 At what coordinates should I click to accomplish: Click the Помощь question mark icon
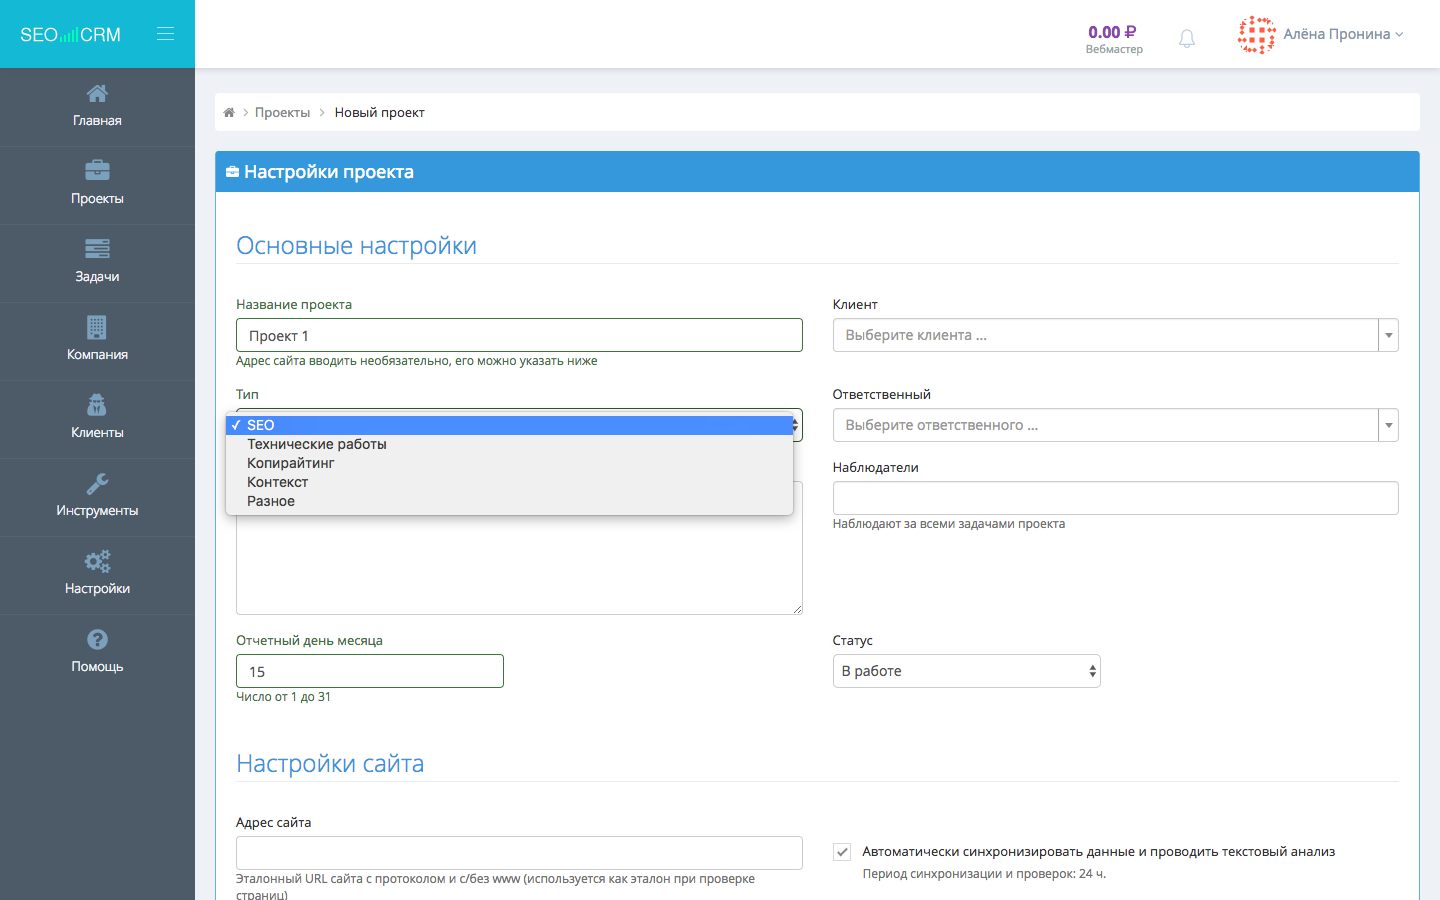[97, 639]
